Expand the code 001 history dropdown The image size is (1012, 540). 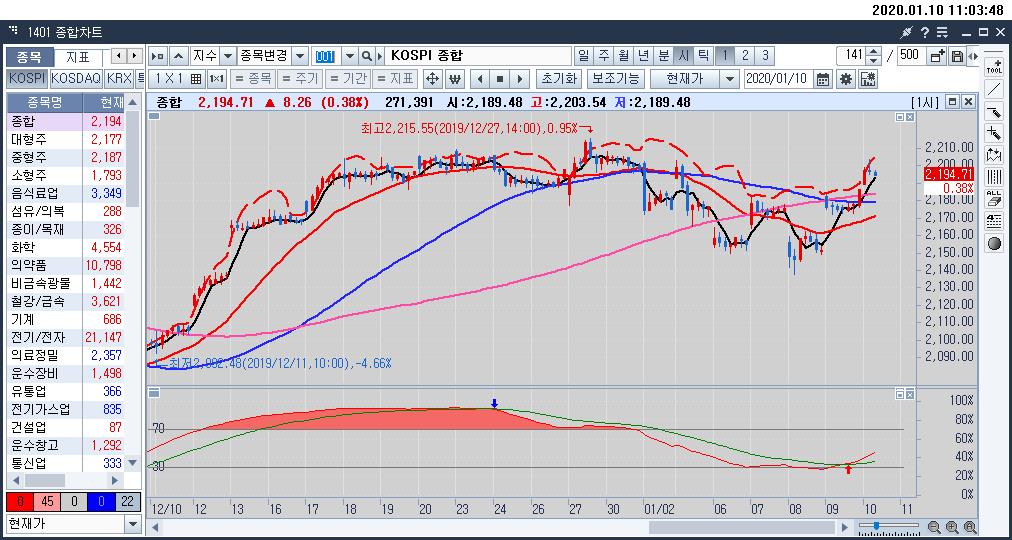pyautogui.click(x=349, y=55)
